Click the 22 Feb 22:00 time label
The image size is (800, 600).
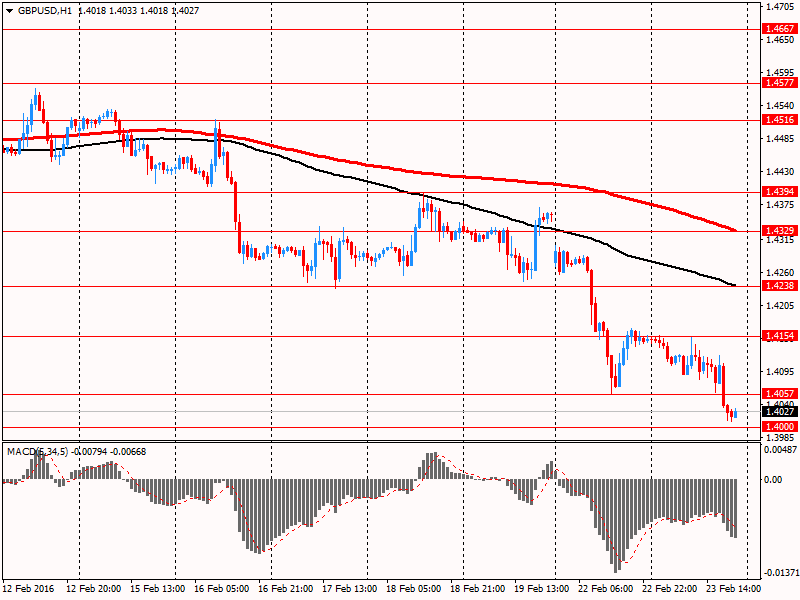tap(669, 589)
